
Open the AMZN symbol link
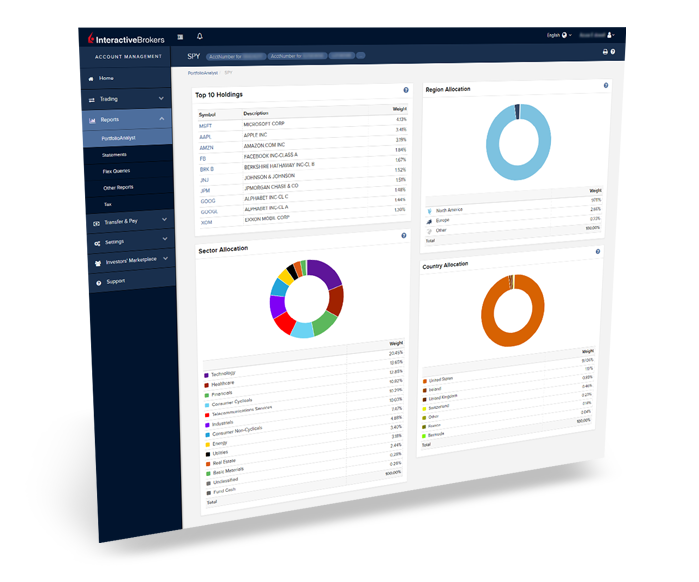206,148
